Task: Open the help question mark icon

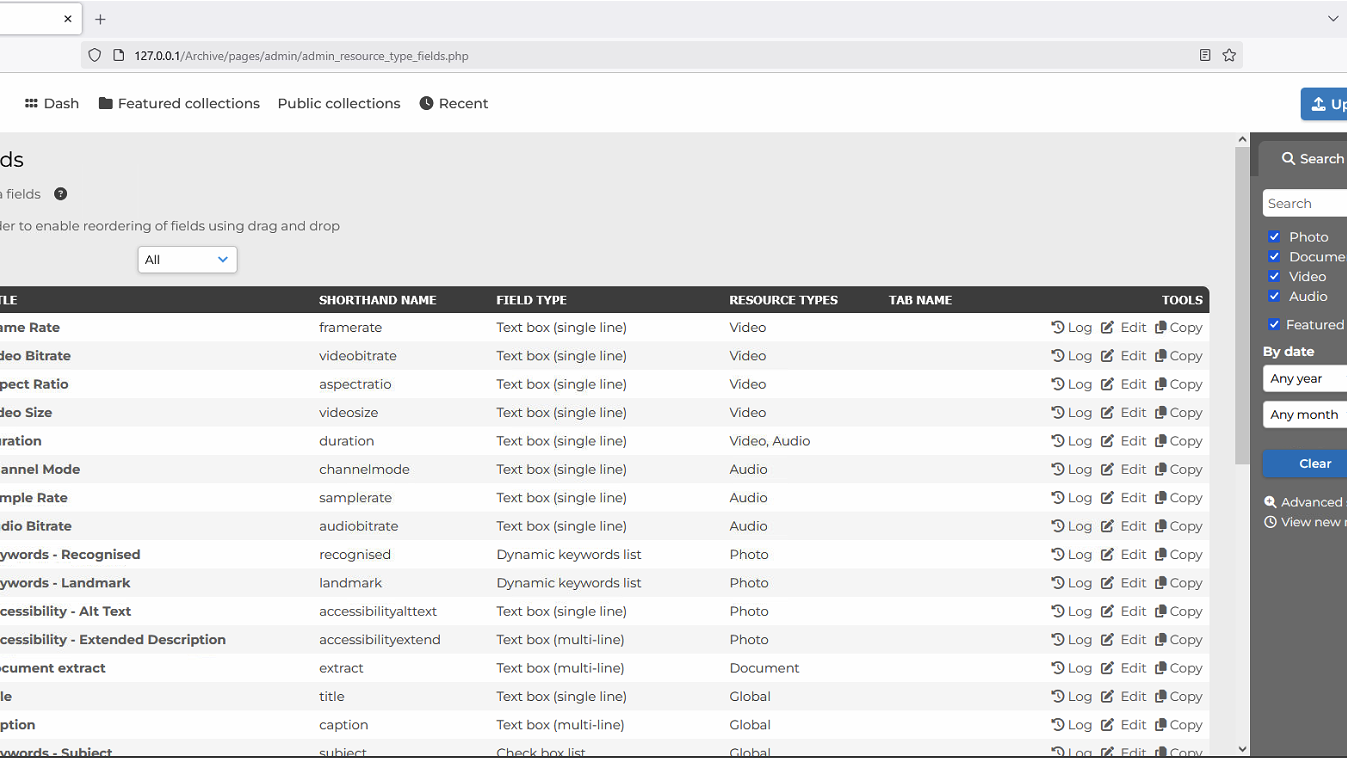Action: tap(61, 194)
